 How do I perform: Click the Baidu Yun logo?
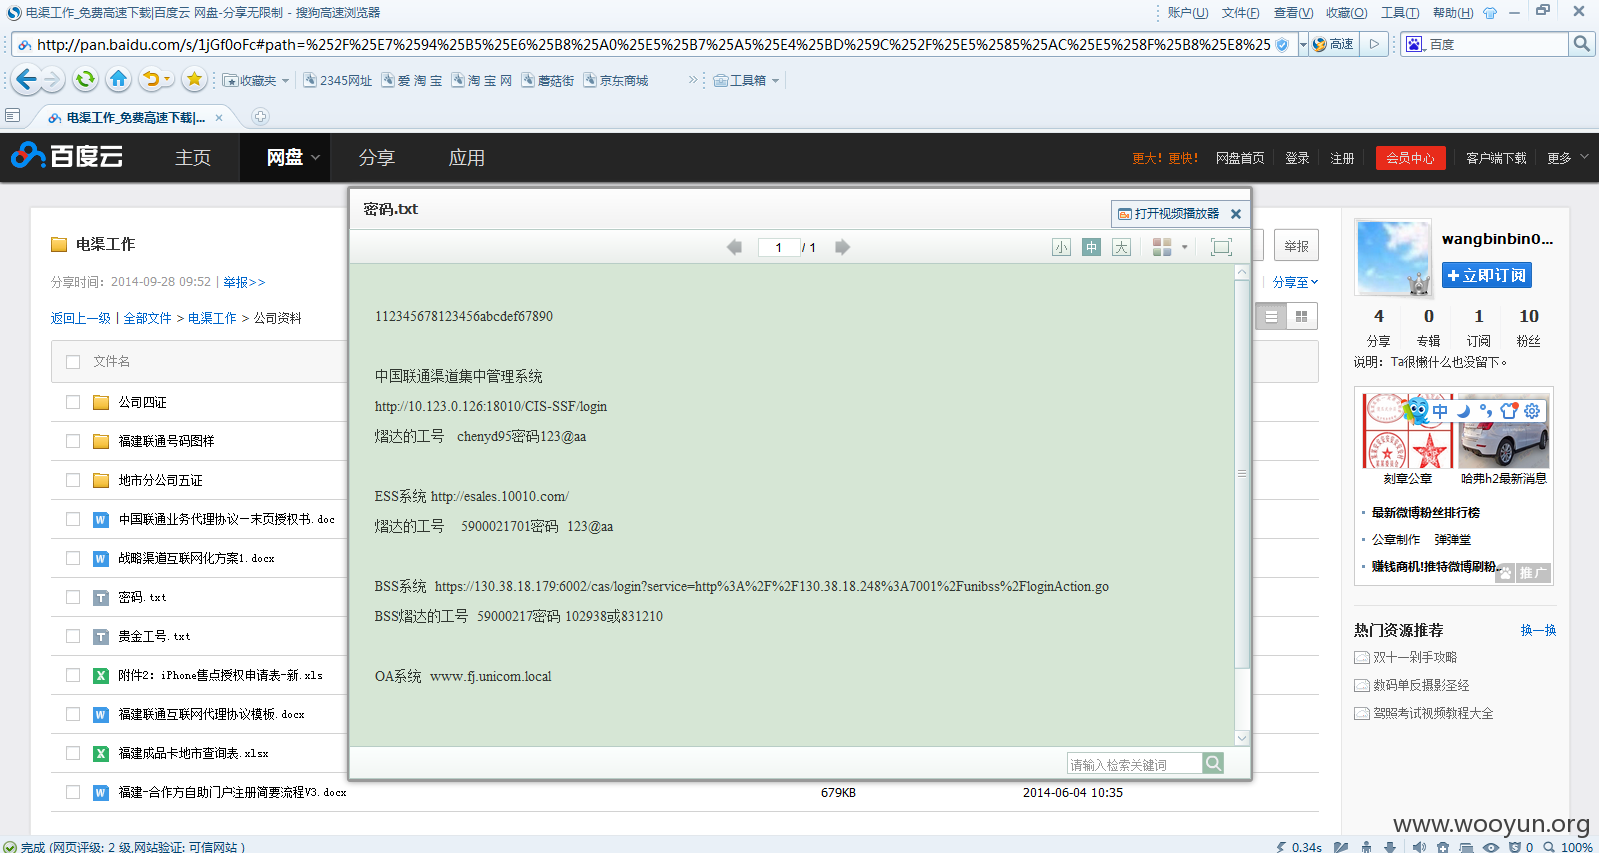point(66,156)
